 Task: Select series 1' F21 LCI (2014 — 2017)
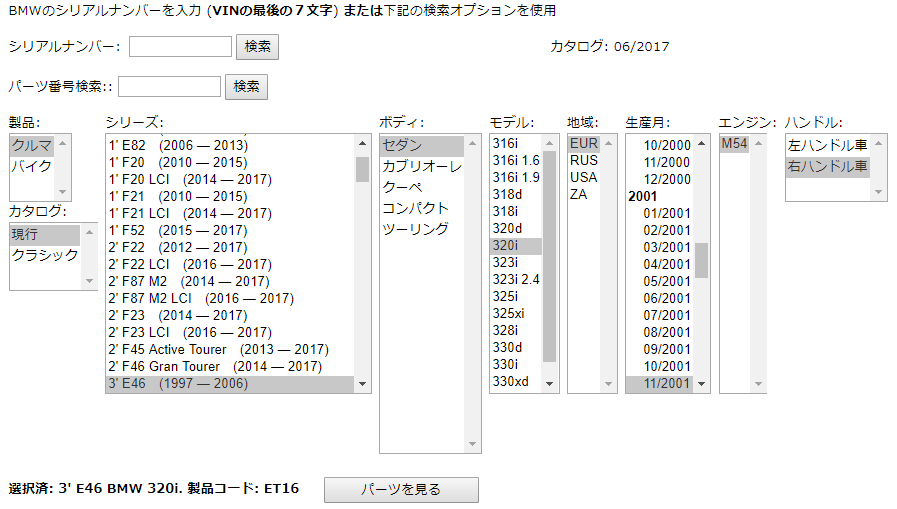[x=231, y=213]
